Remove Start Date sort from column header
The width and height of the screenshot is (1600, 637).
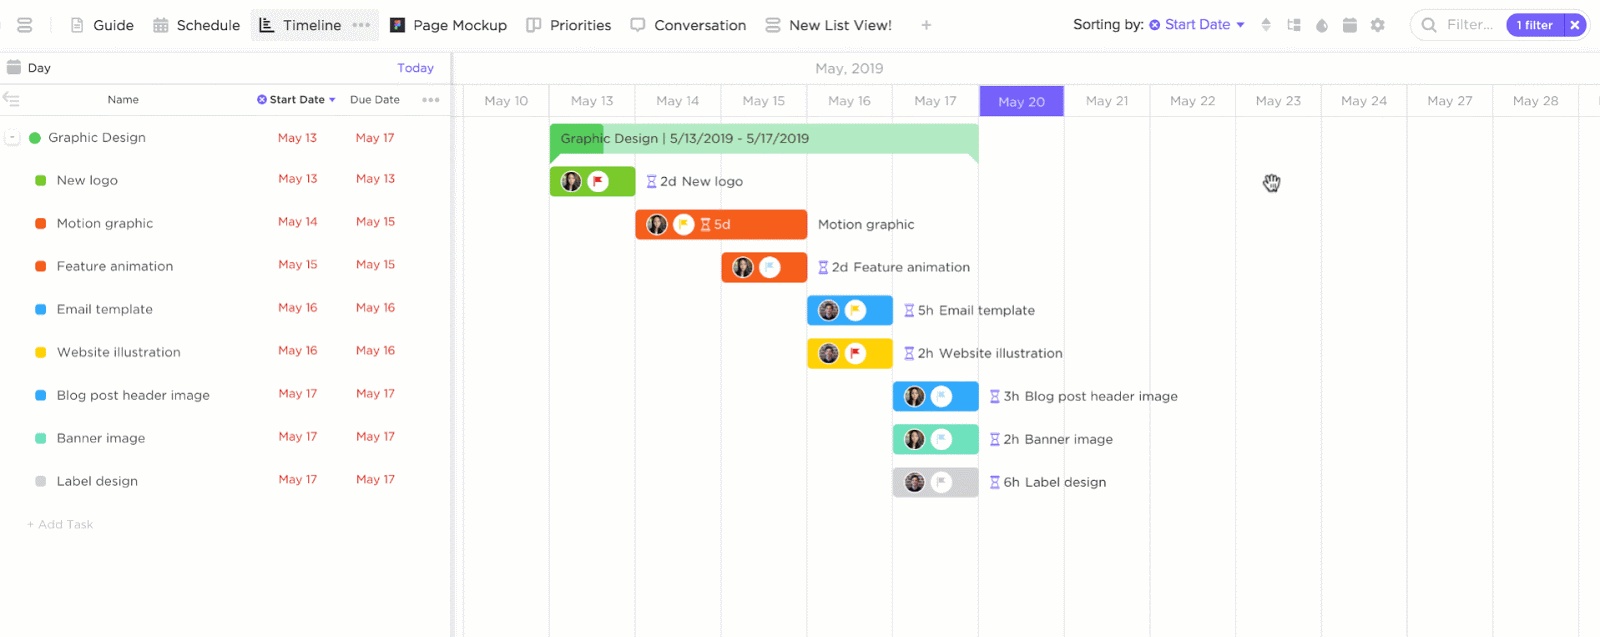click(x=262, y=100)
